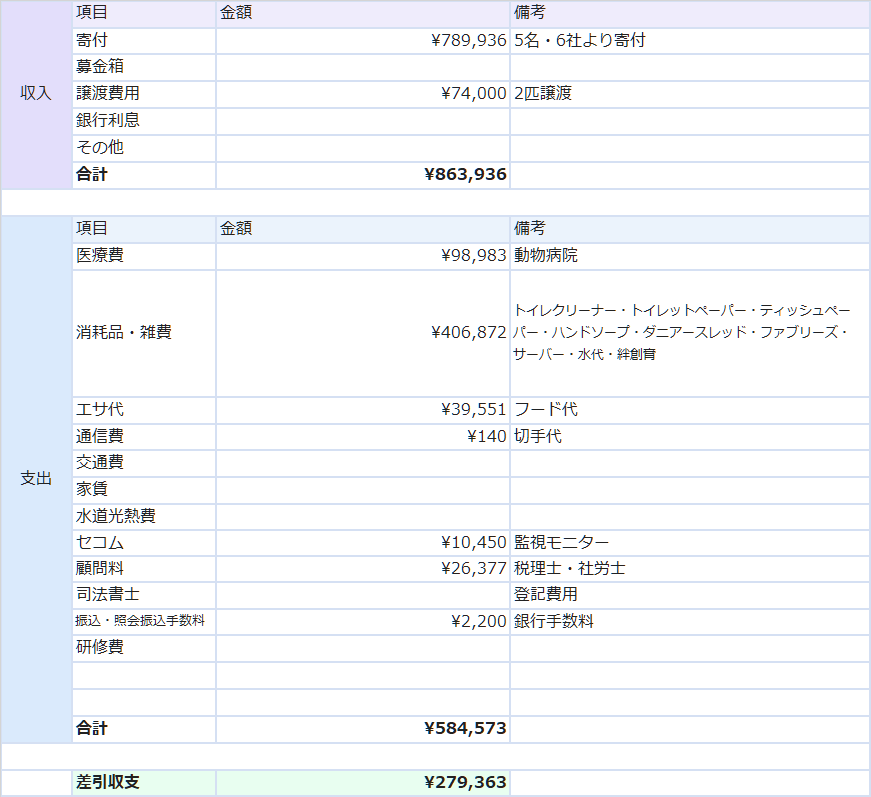Viewport: 871px width, 797px height.
Task: Click the expenses total ¥584,573 cell
Action: [362, 729]
